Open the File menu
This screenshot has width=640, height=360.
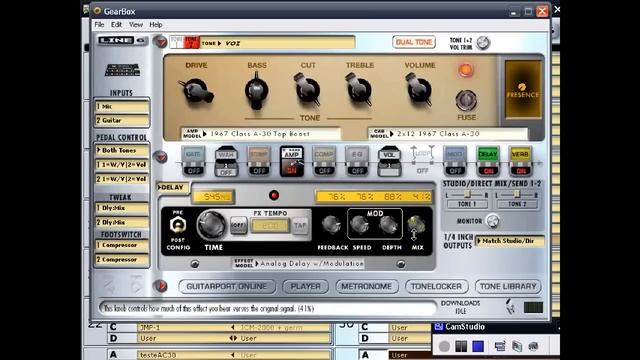(x=99, y=24)
